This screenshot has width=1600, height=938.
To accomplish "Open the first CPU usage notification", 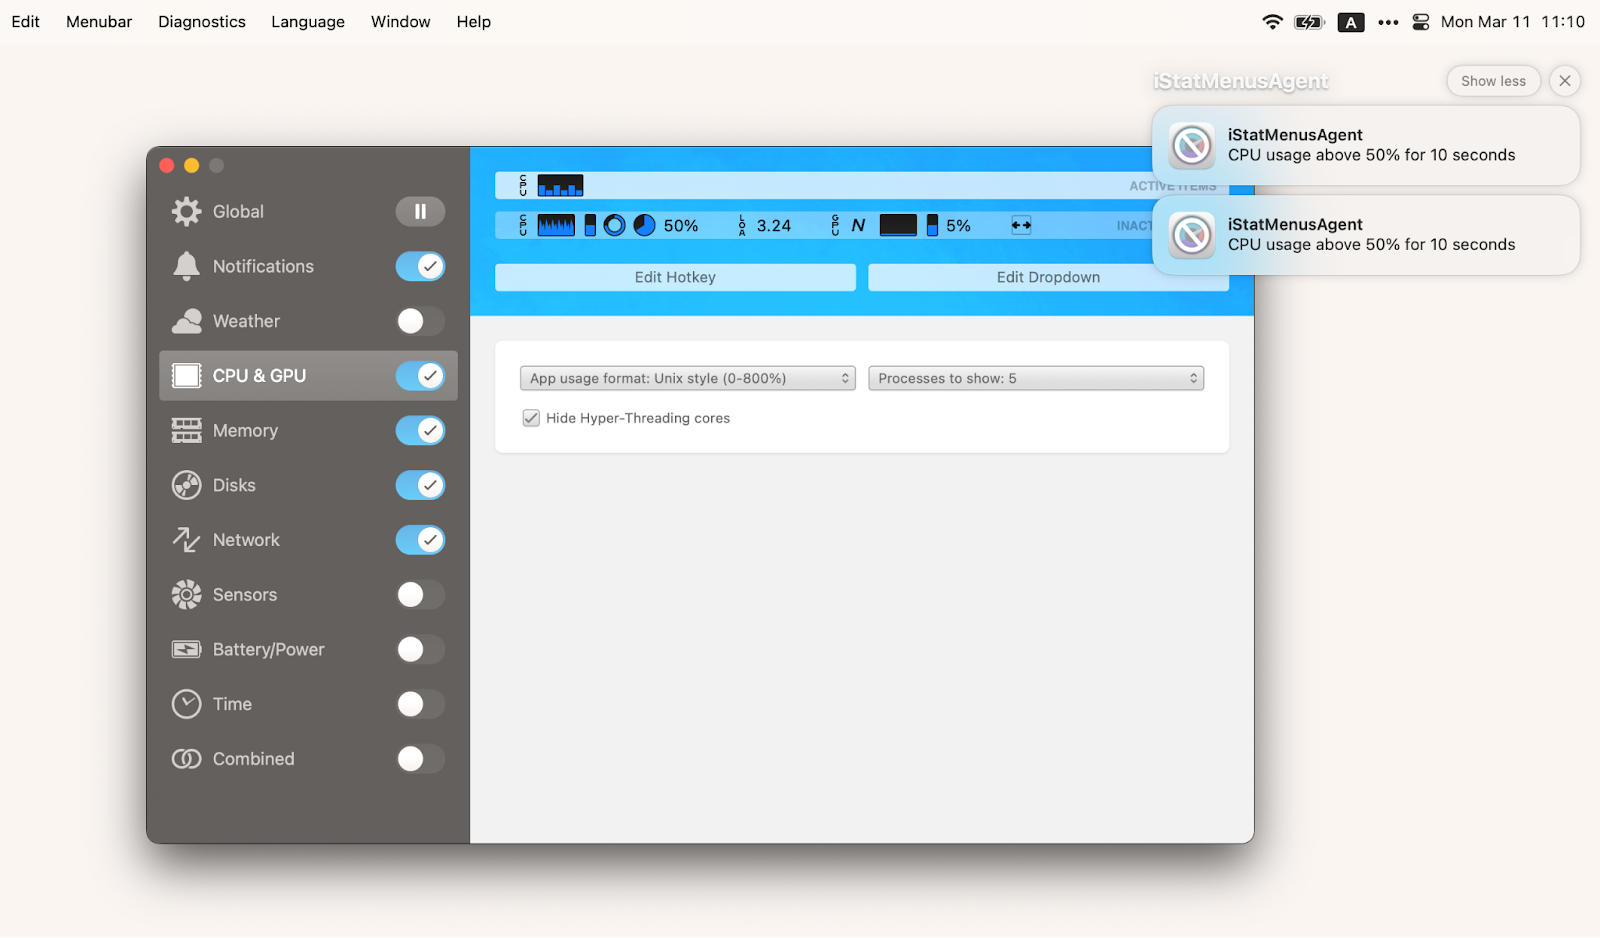I will [x=1366, y=145].
